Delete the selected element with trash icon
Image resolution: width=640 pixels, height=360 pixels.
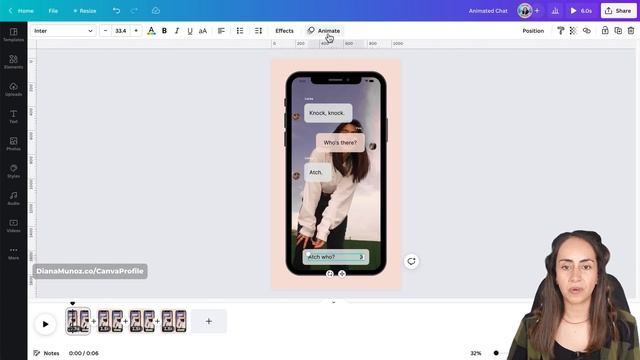point(631,31)
